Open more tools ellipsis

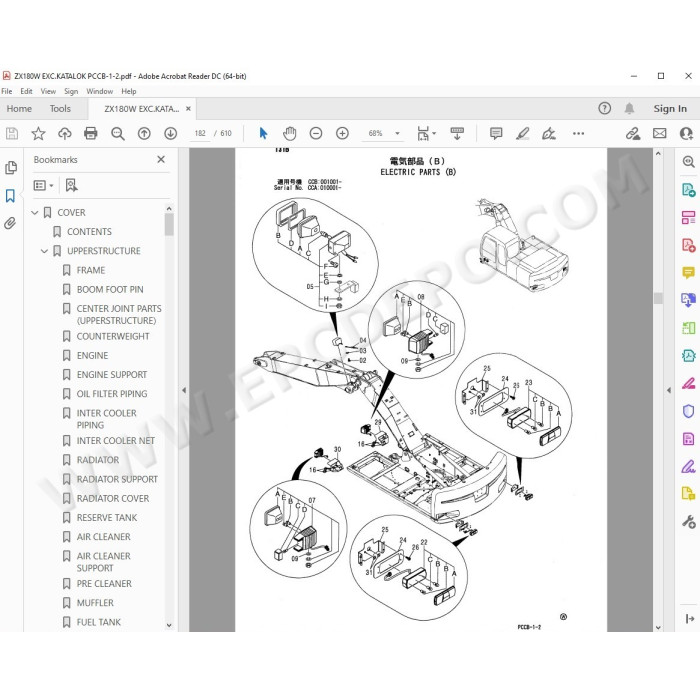579,133
